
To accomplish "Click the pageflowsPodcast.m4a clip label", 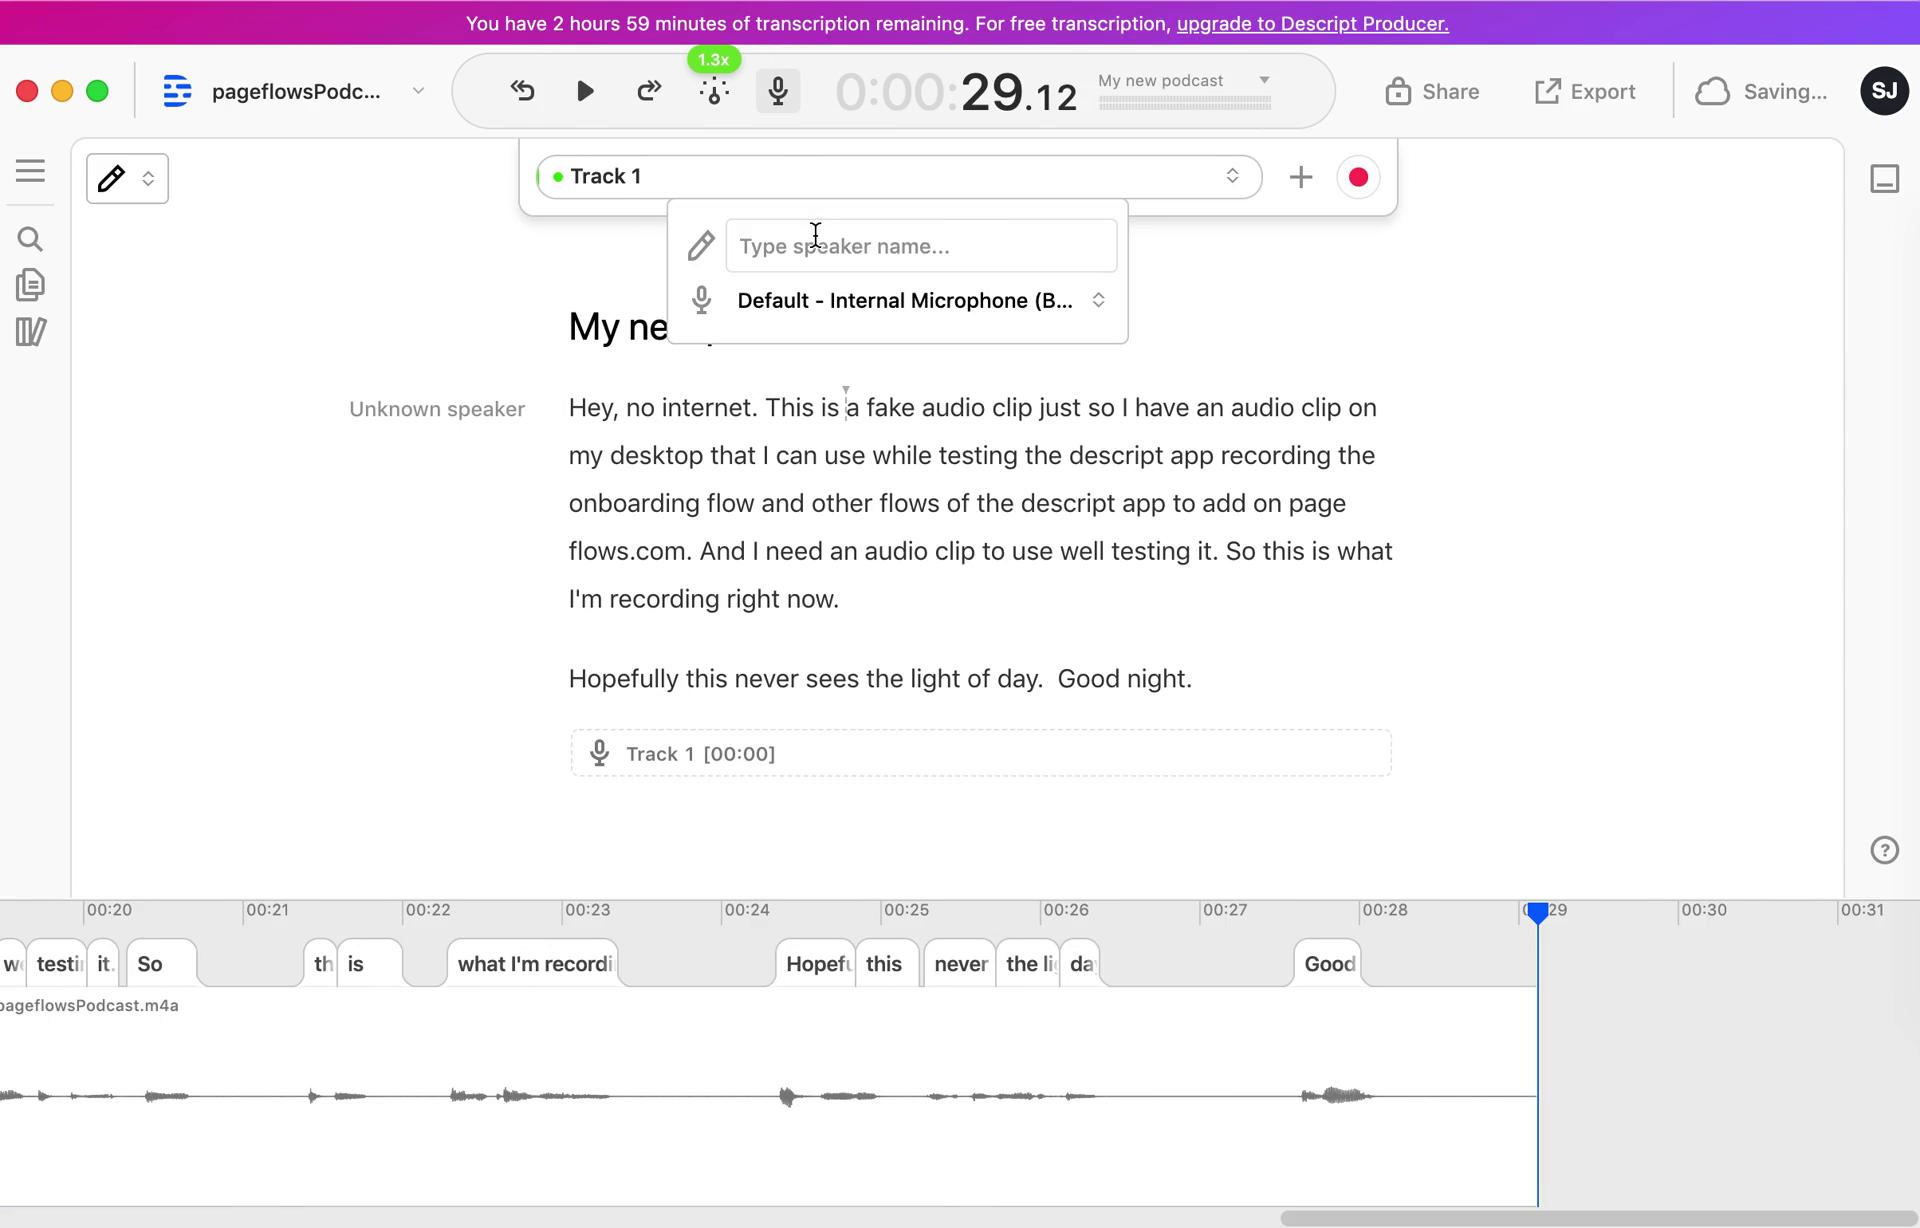I will pos(89,1006).
